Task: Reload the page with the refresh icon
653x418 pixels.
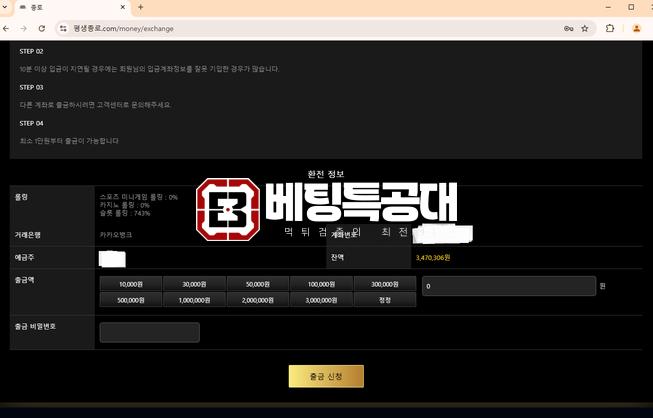Action: 42,29
